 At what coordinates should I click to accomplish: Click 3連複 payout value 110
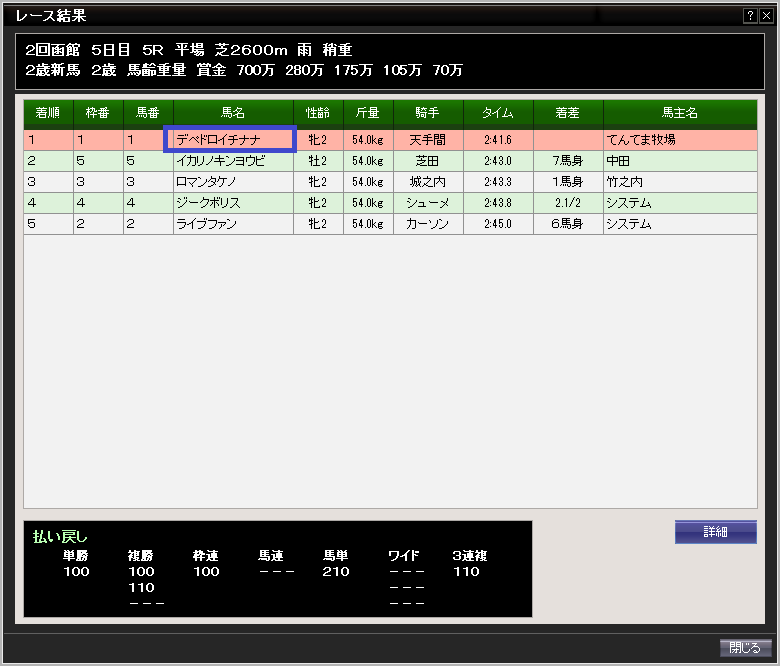pyautogui.click(x=466, y=571)
